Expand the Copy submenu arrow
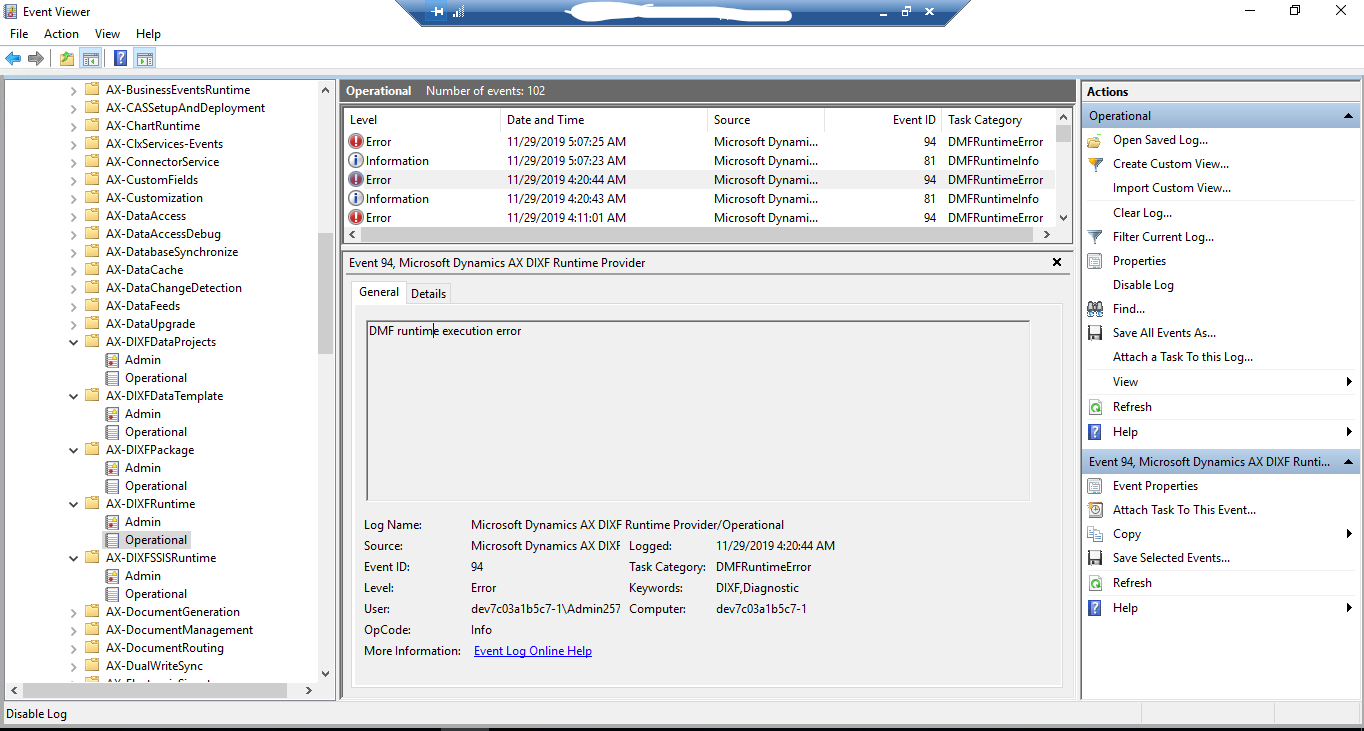This screenshot has width=1364, height=731. click(x=1349, y=534)
